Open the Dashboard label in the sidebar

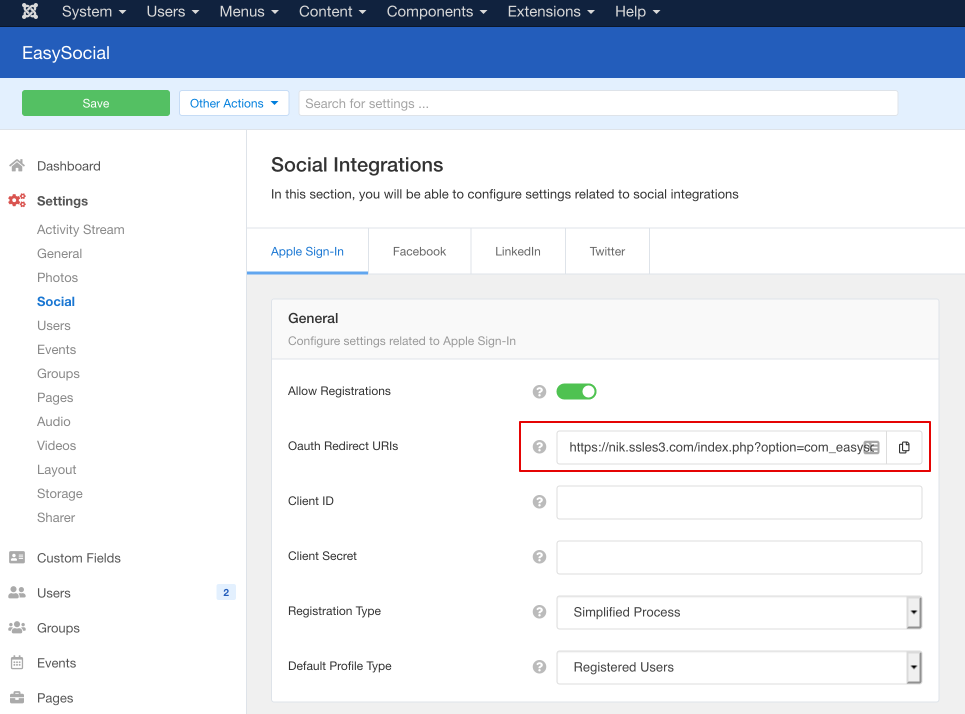tap(69, 166)
